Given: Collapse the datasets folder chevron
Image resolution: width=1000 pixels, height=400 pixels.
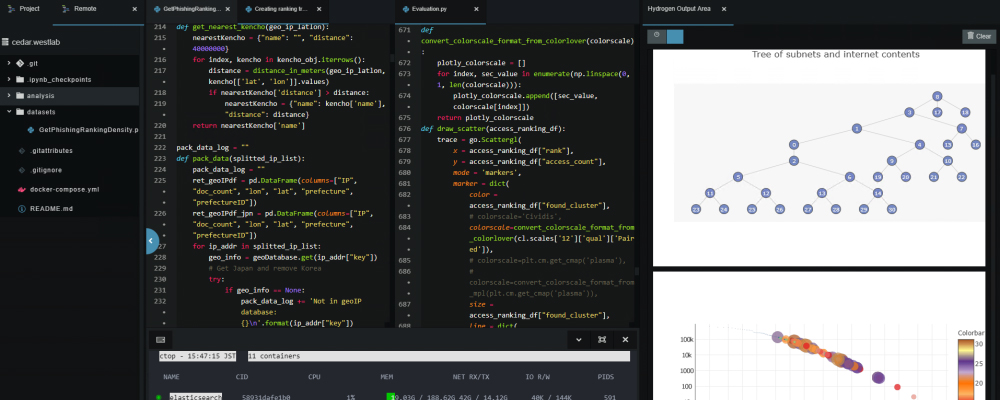Looking at the screenshot, I should 9,112.
